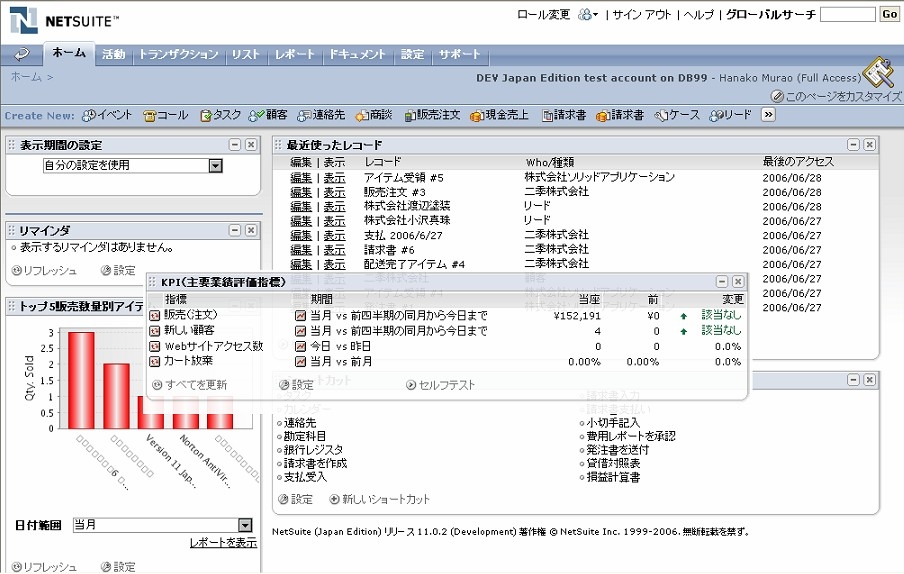The image size is (904, 574).
Task: Show more Create New shortcuts arrow
Action: pyautogui.click(x=768, y=115)
